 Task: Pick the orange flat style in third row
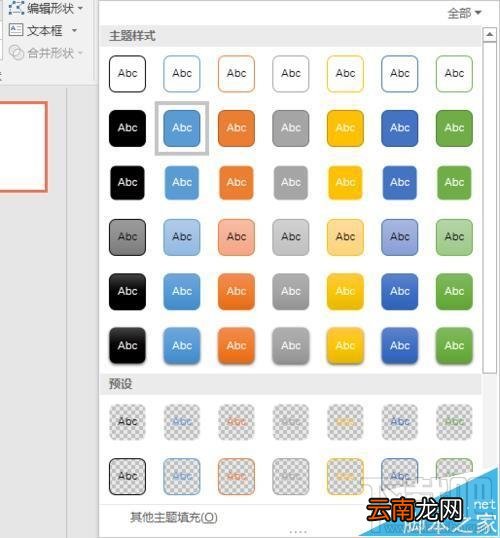236,183
